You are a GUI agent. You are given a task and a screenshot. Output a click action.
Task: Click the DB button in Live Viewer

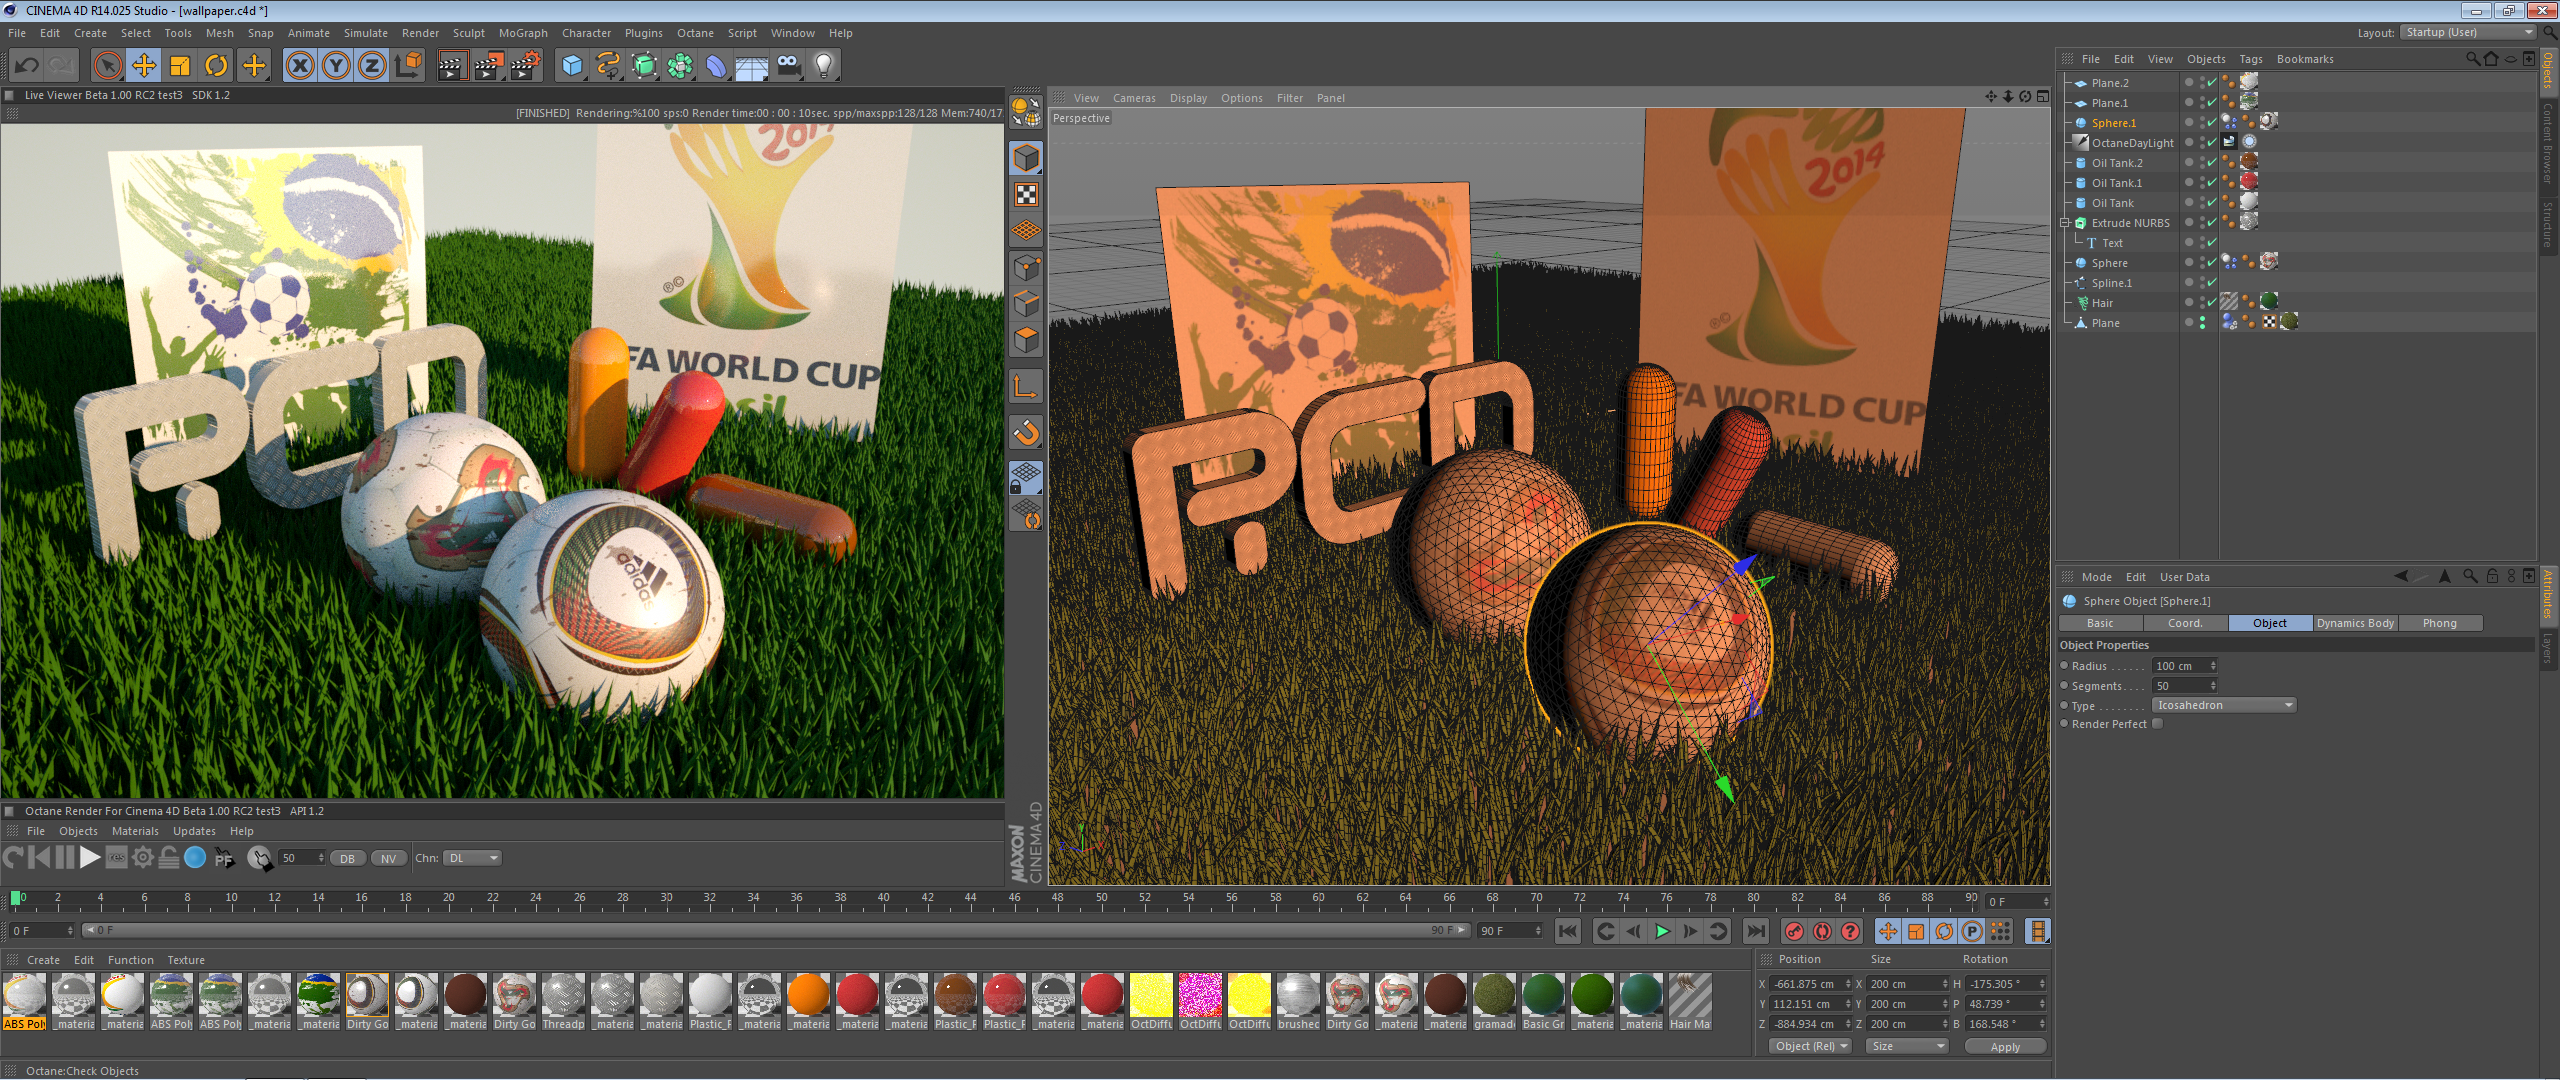tap(347, 859)
